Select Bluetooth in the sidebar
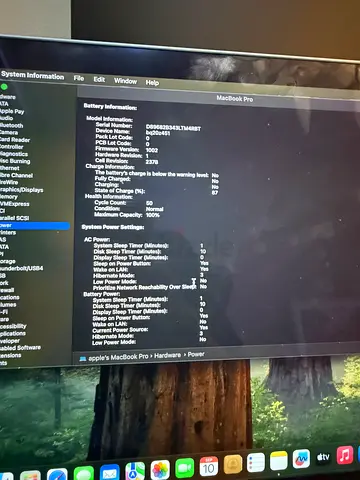Screen dimensions: 360x480 11,125
